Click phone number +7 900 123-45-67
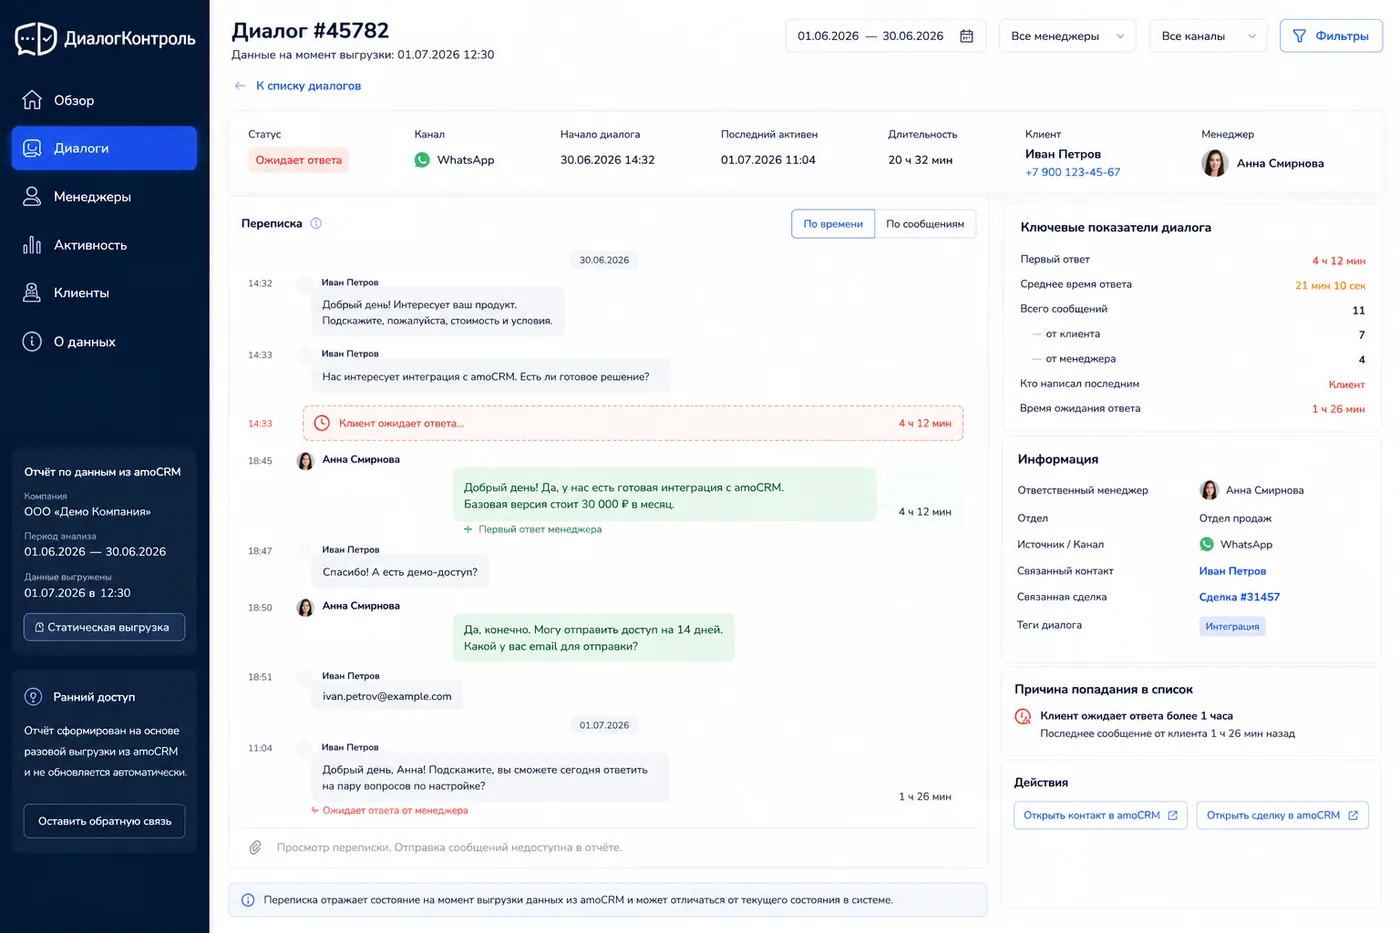 1072,172
